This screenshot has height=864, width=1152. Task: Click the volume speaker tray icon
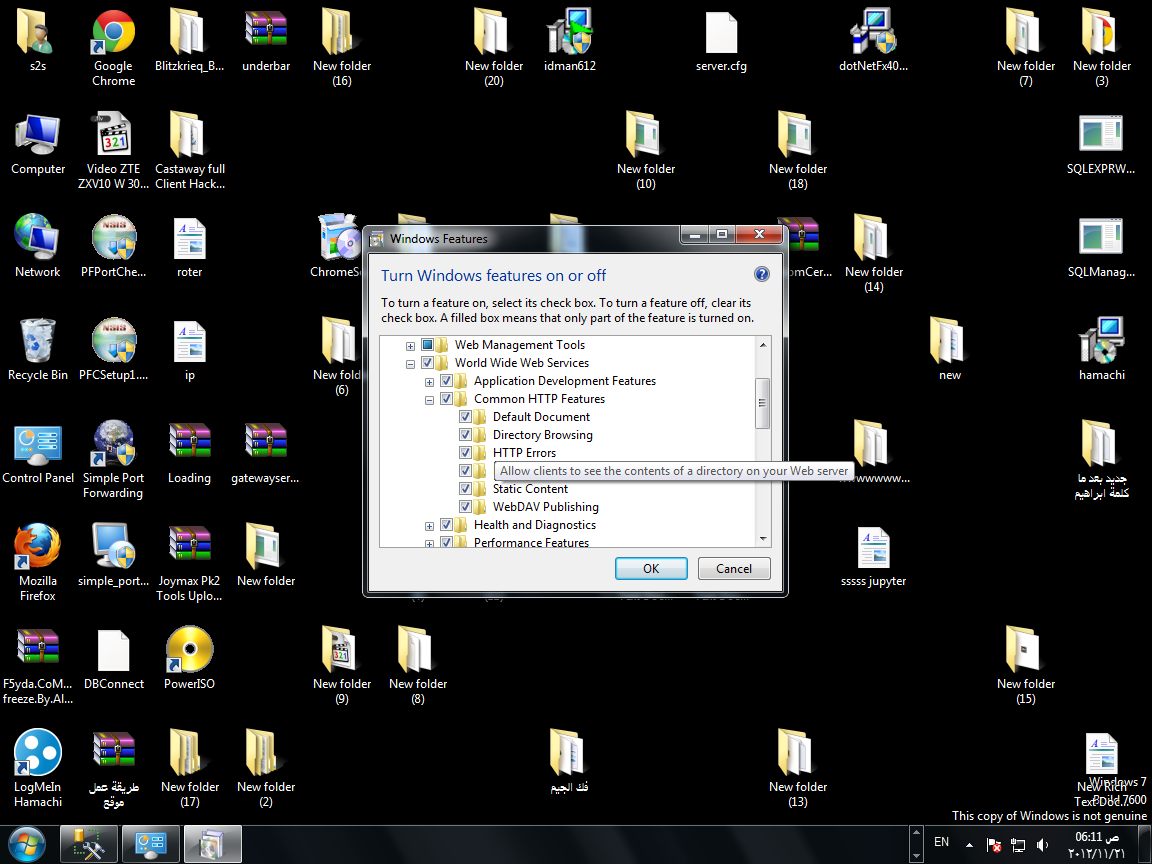(1043, 844)
